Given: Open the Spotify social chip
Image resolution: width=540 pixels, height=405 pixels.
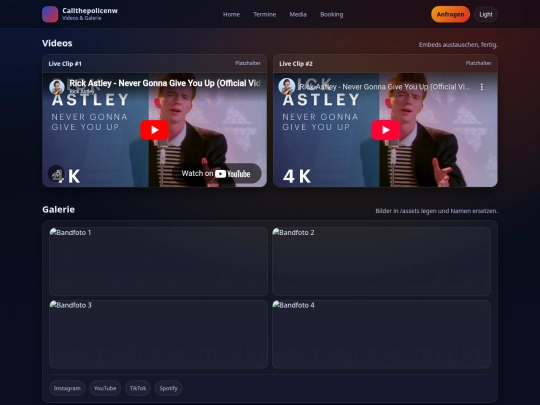Looking at the screenshot, I should click(168, 388).
